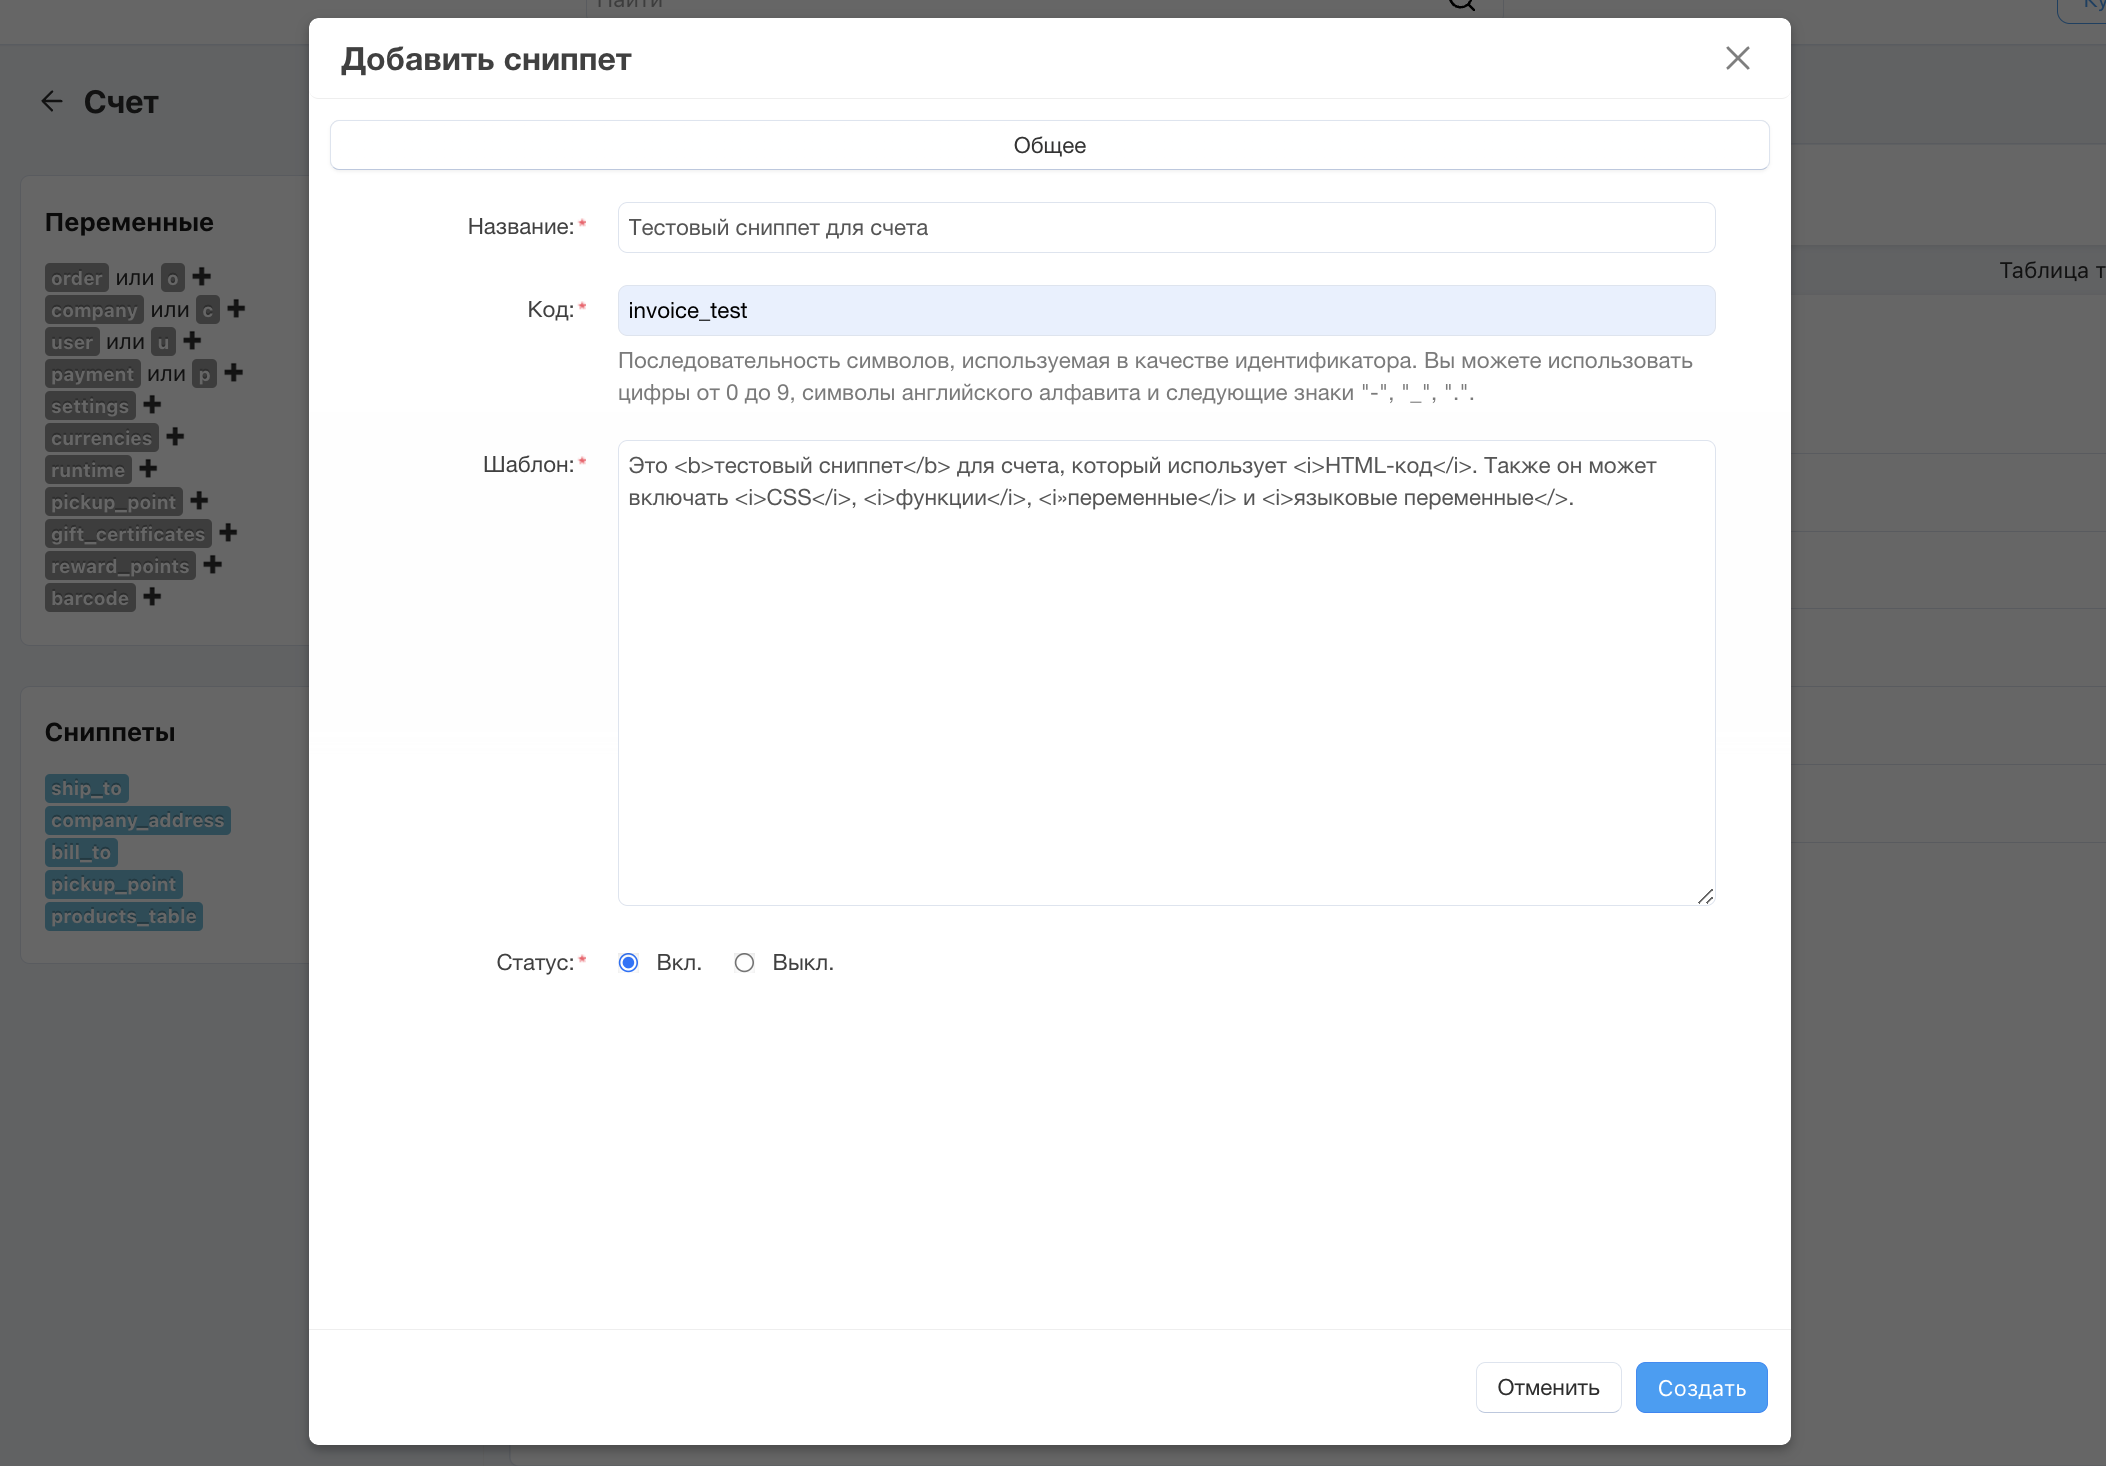This screenshot has height=1466, width=2106.
Task: Open the Общее tab
Action: [1049, 145]
